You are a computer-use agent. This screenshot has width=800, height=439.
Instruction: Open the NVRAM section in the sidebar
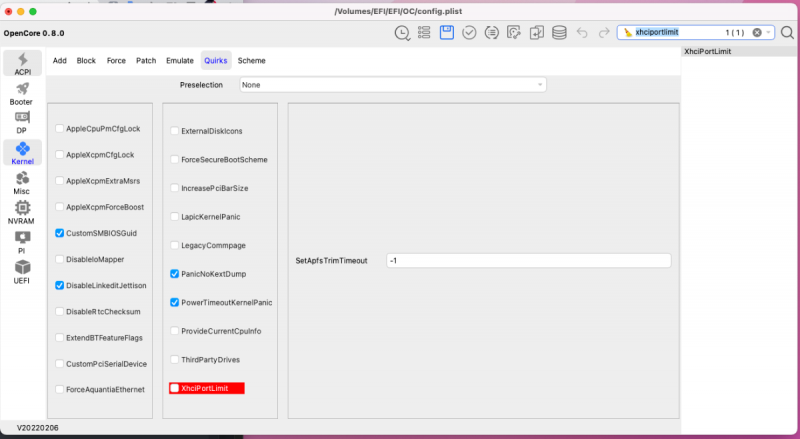click(x=21, y=212)
